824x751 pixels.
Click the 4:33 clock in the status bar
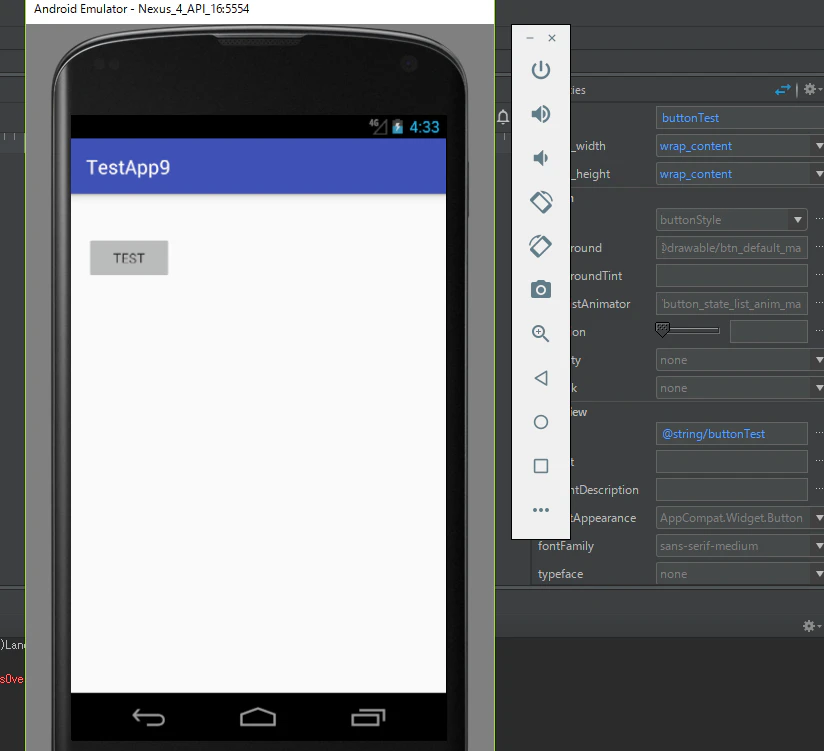424,127
